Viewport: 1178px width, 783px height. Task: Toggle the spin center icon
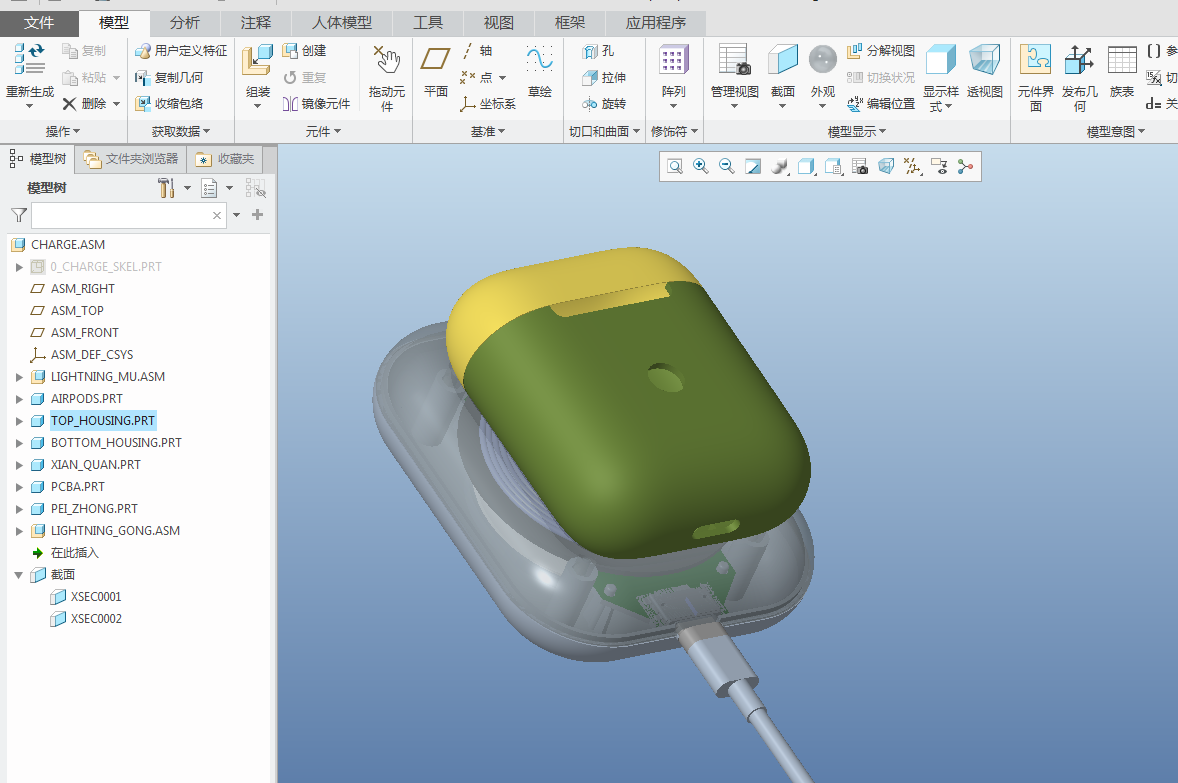click(965, 167)
